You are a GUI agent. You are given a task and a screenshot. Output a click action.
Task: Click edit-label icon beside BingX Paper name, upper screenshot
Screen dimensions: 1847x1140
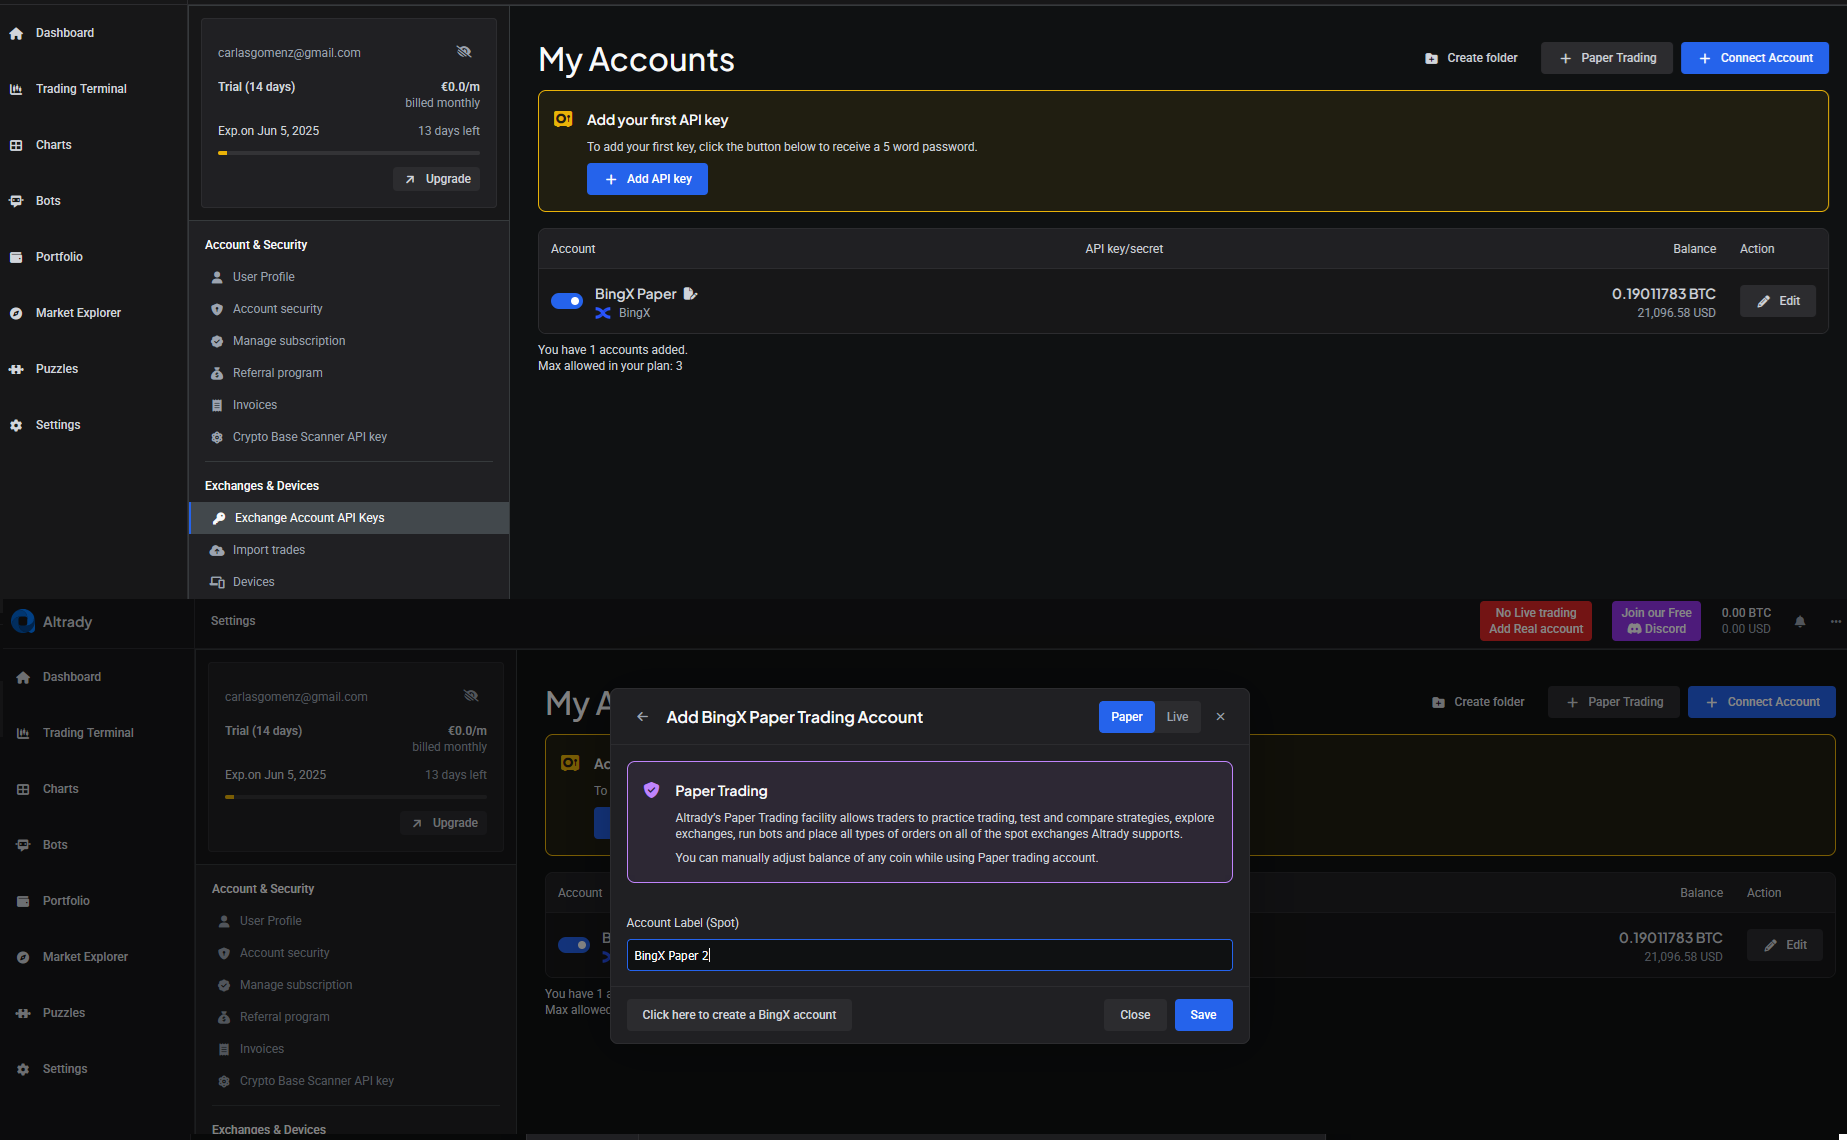point(690,294)
